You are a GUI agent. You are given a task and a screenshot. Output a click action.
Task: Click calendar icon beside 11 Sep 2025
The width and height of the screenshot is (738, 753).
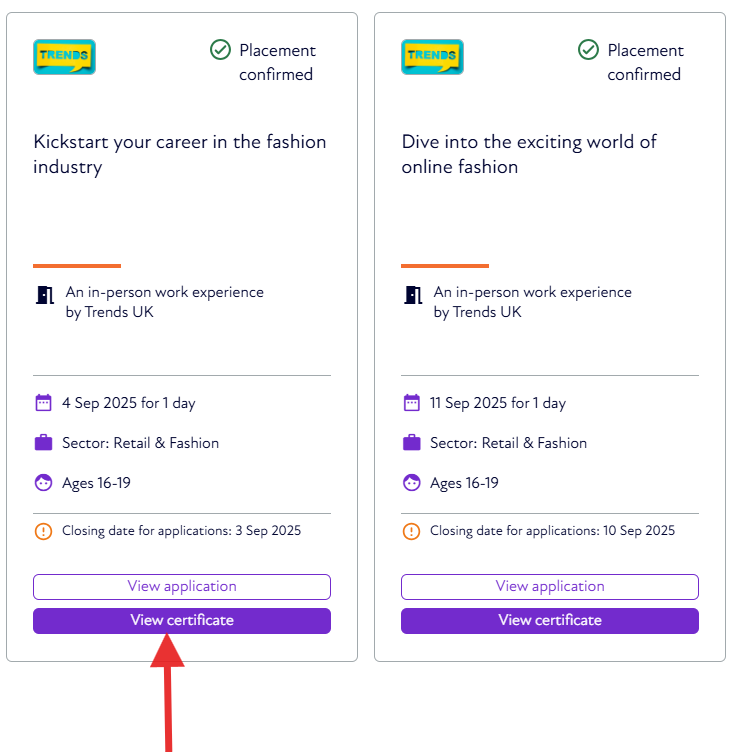411,403
